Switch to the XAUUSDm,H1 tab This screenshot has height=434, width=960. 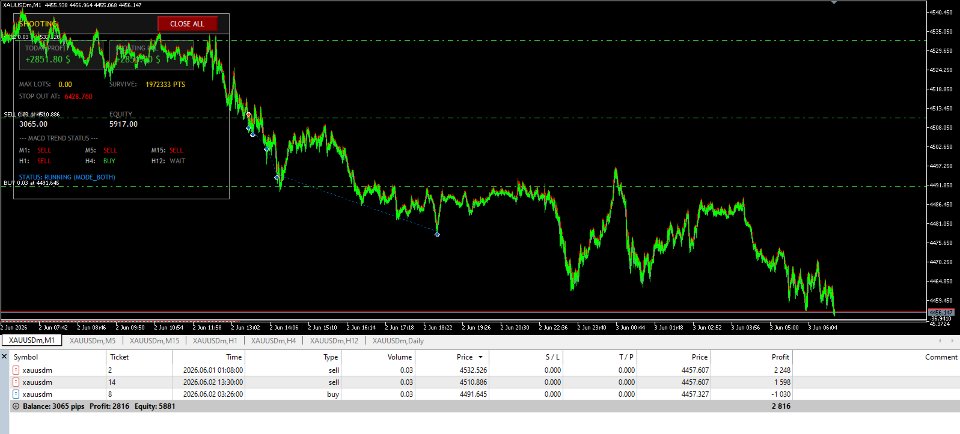(215, 341)
